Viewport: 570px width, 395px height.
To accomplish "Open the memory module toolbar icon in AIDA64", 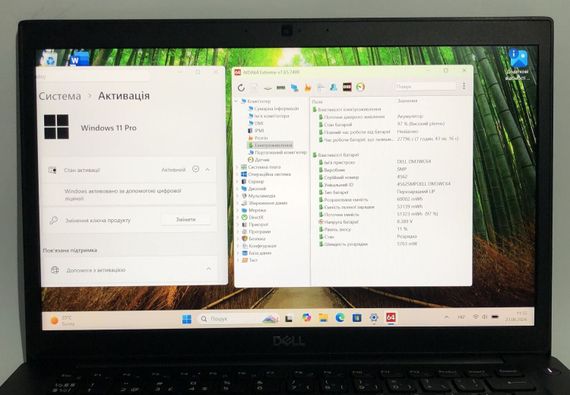I will coord(281,88).
